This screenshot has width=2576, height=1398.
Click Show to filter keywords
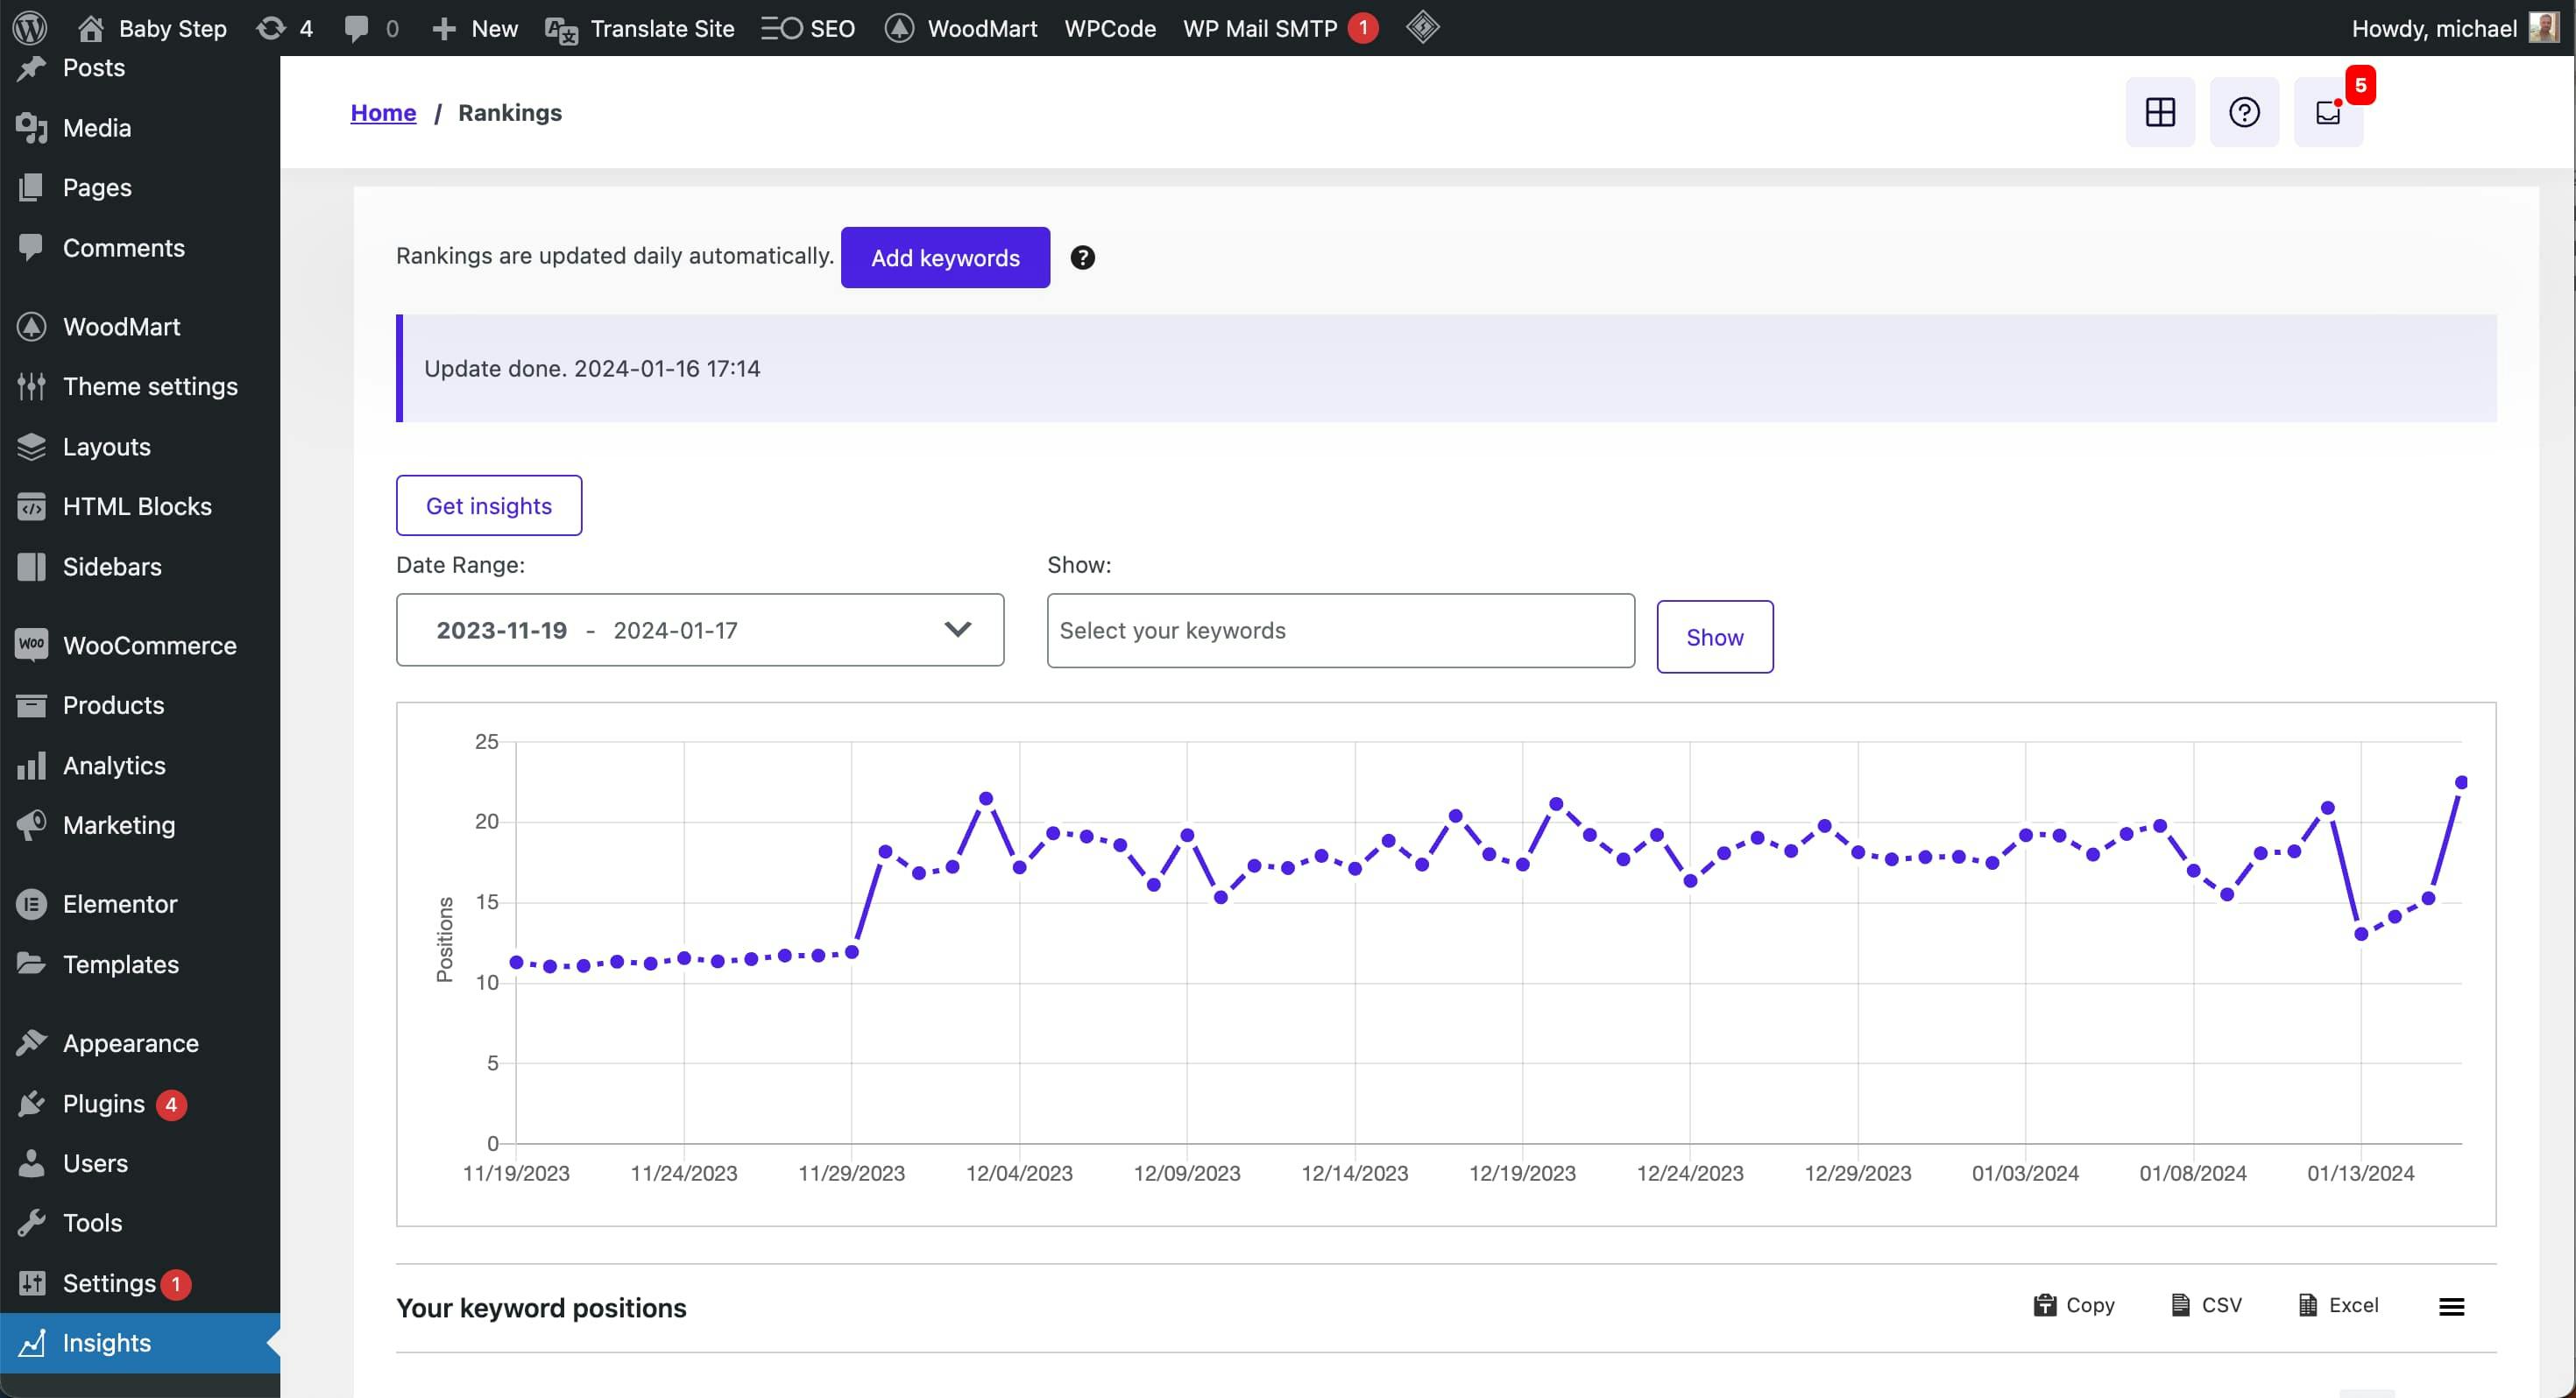click(x=1714, y=636)
